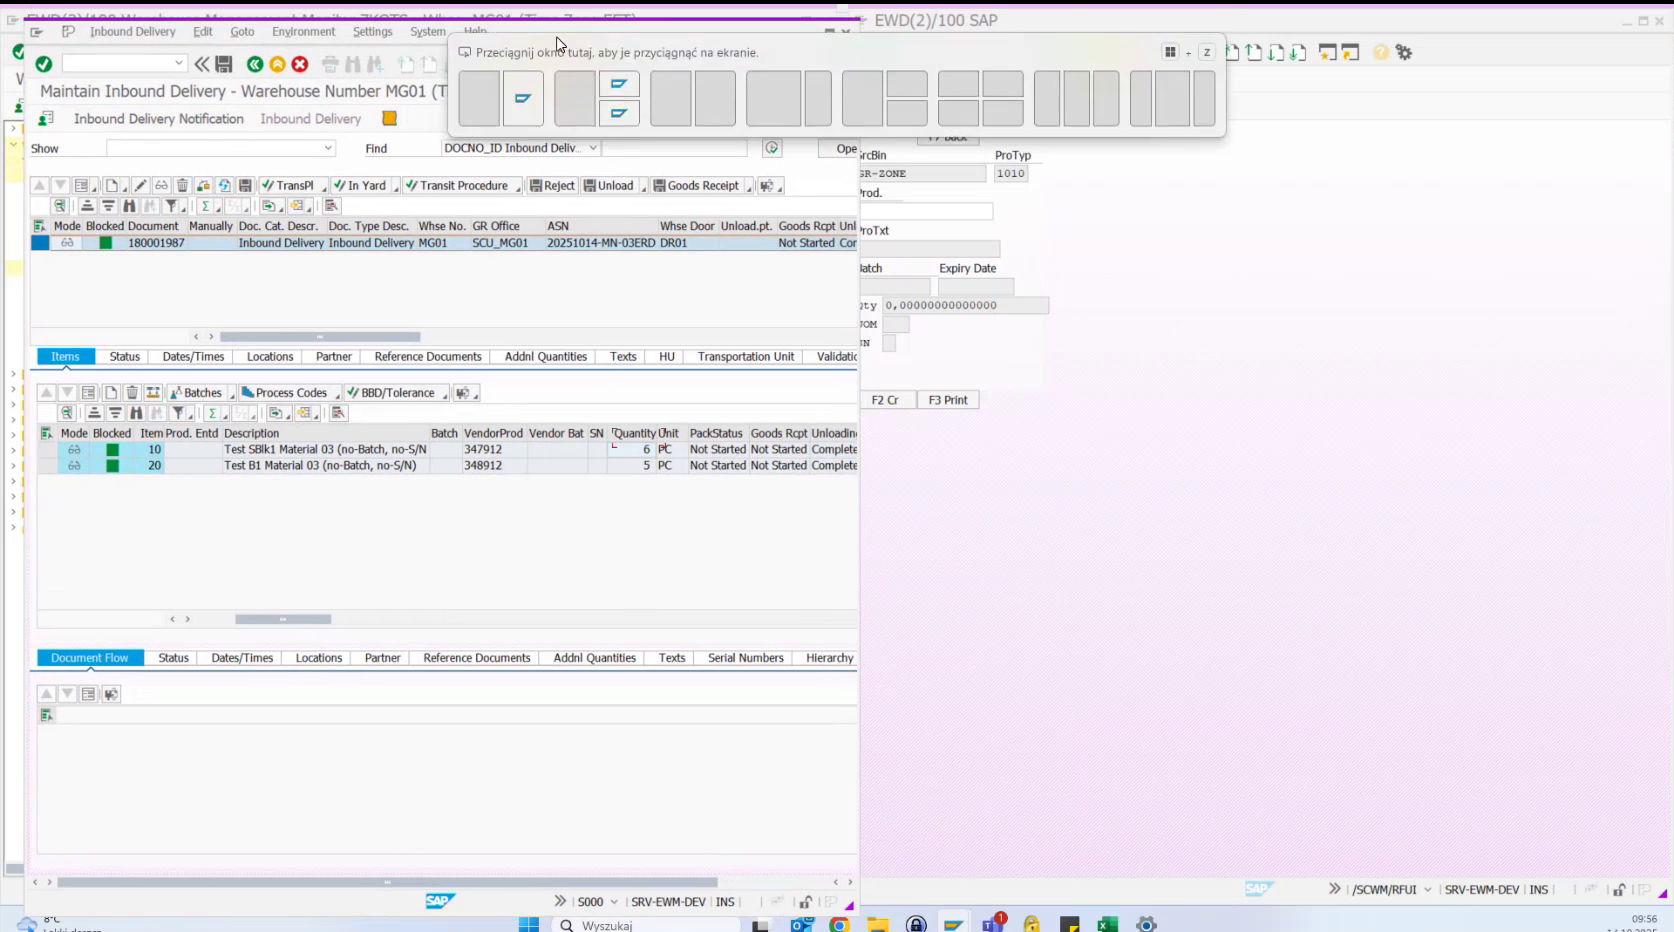This screenshot has width=1674, height=932.
Task: Open the DOCNO_ID Inbound Delivery find dropdown
Action: [x=591, y=148]
